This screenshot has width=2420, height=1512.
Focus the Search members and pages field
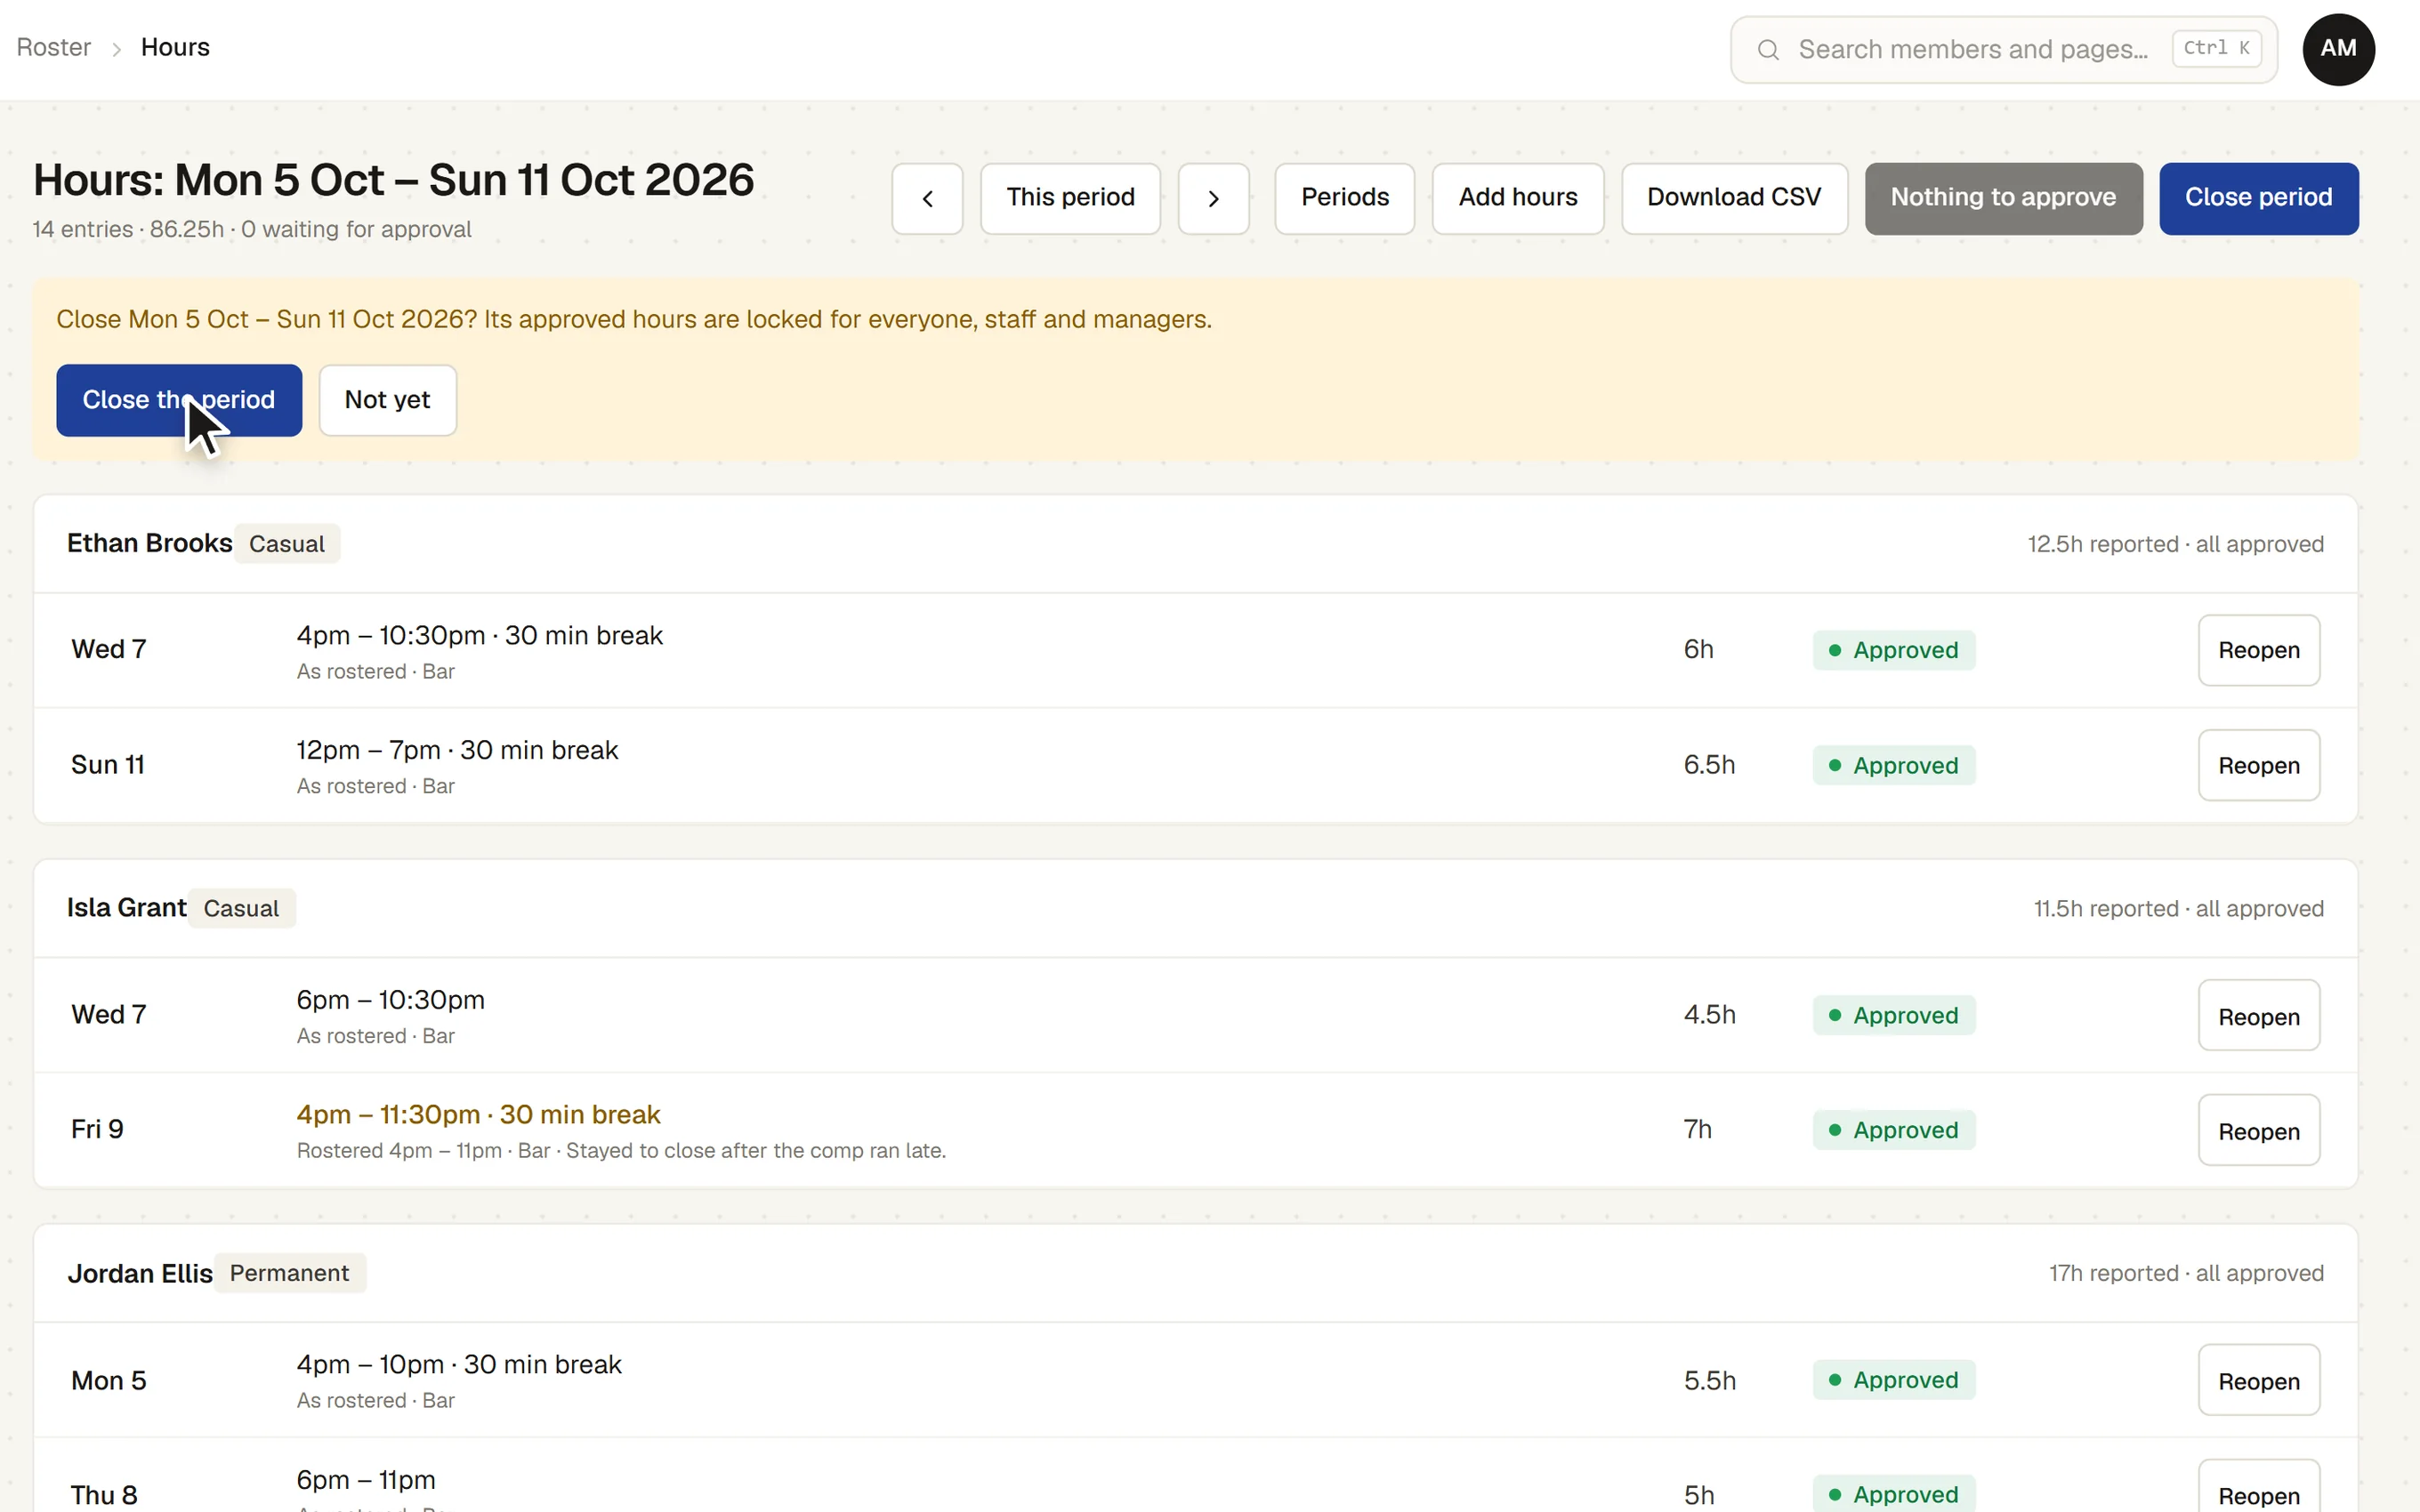click(2004, 49)
